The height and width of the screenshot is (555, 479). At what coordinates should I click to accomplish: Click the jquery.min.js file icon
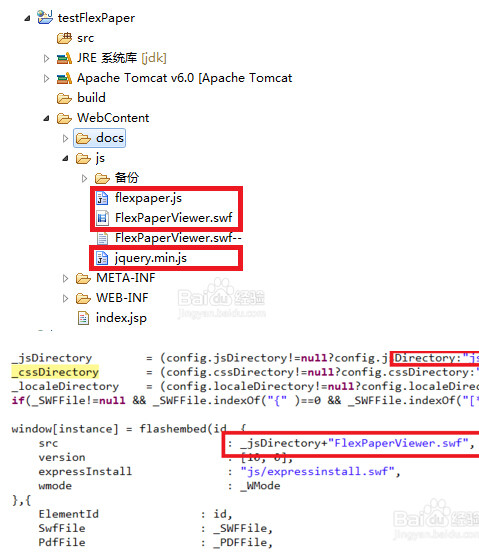click(102, 258)
